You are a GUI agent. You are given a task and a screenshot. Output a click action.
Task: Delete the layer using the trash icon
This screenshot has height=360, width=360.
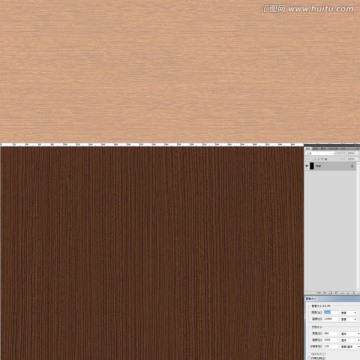tap(354, 293)
